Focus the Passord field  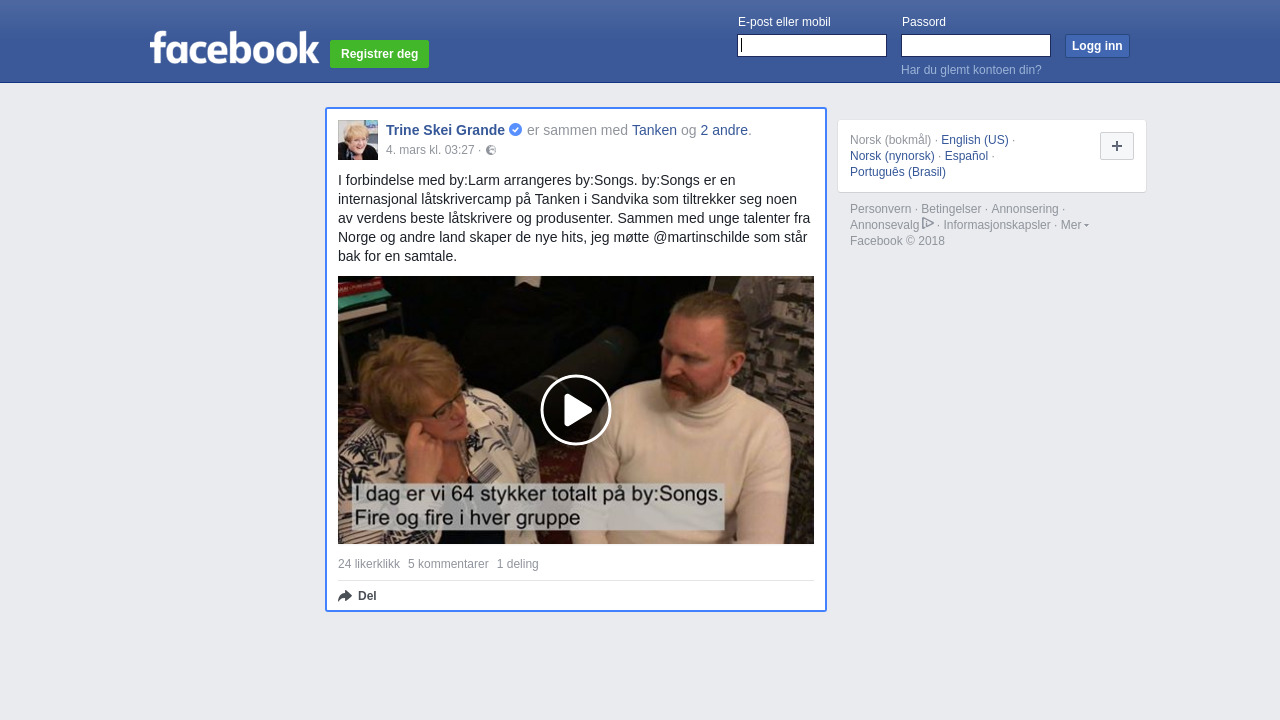tap(976, 46)
